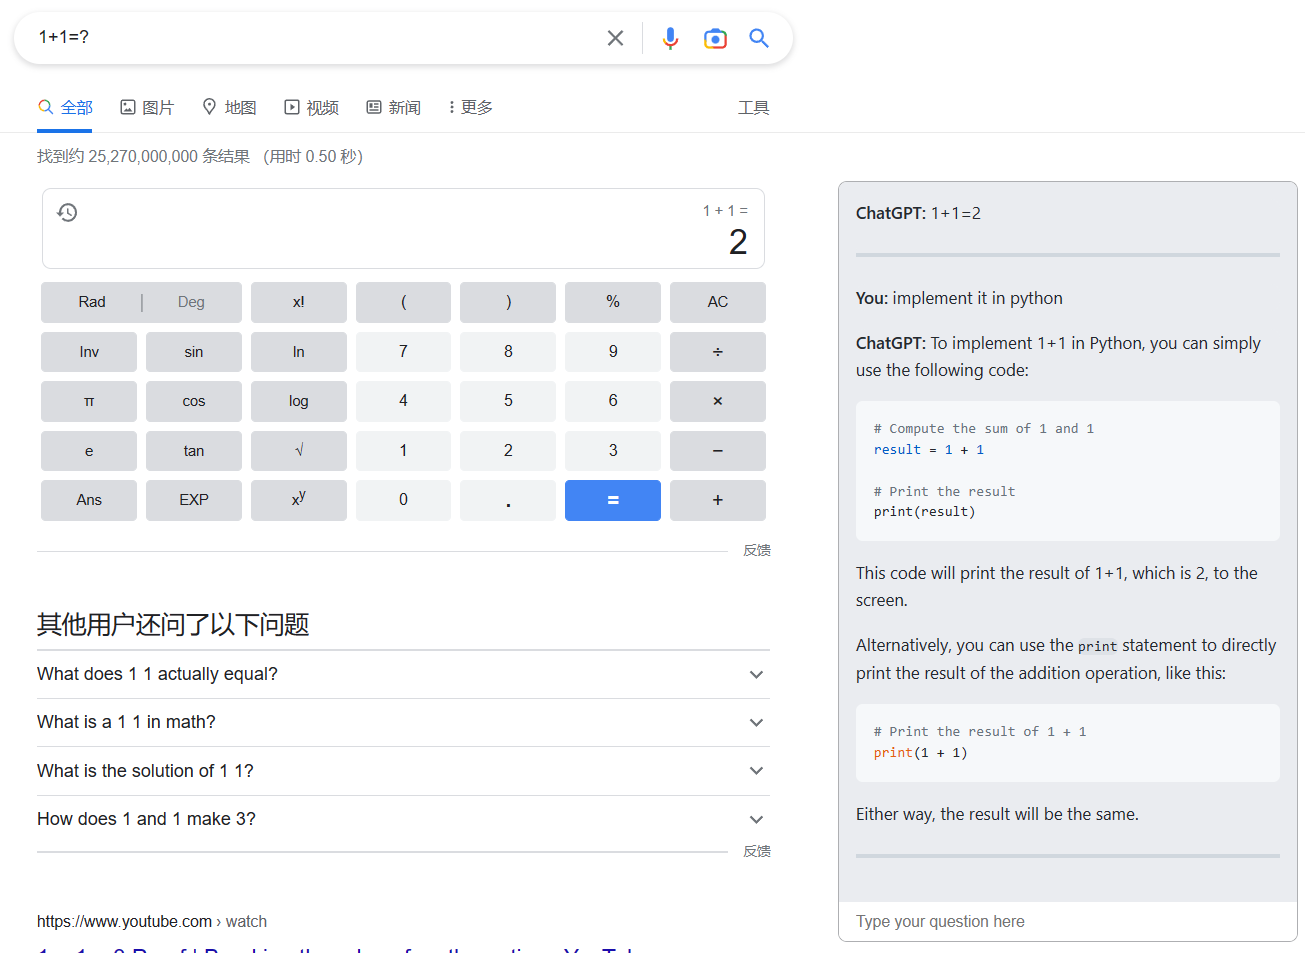Click calculator digit 2
Screen dimensions: 1305x953
coord(508,451)
